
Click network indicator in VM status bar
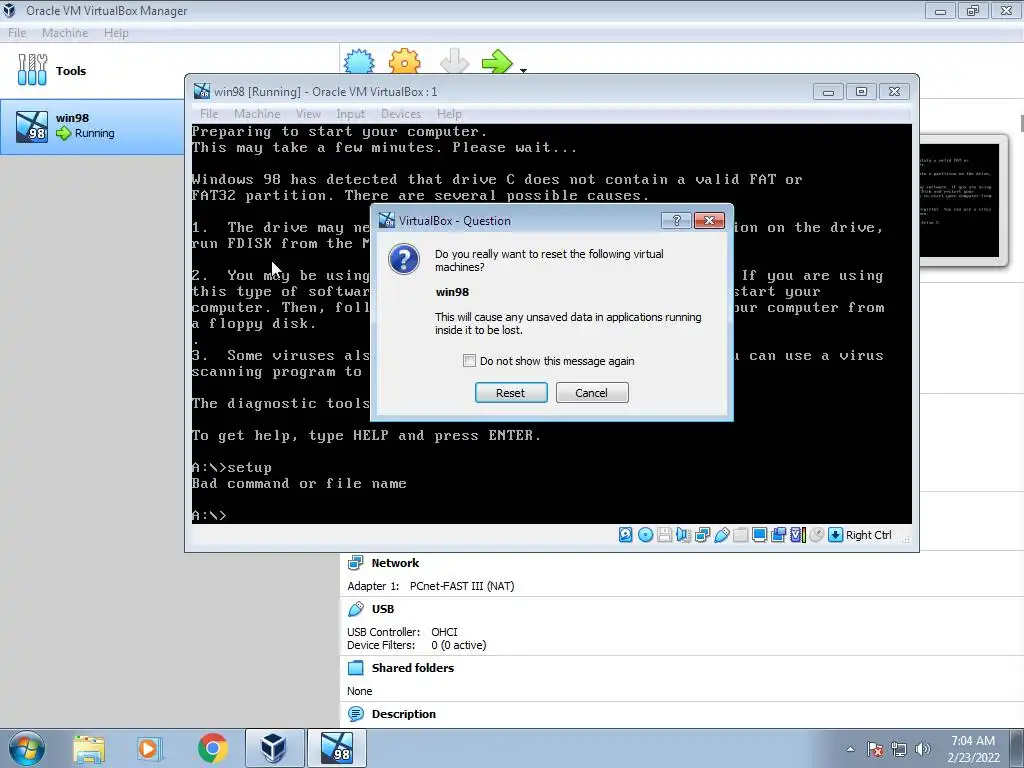click(703, 535)
